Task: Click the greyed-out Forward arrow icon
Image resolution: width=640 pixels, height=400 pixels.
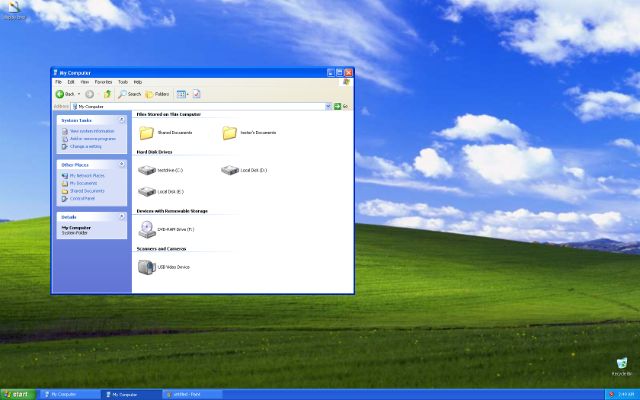Action: [89, 94]
